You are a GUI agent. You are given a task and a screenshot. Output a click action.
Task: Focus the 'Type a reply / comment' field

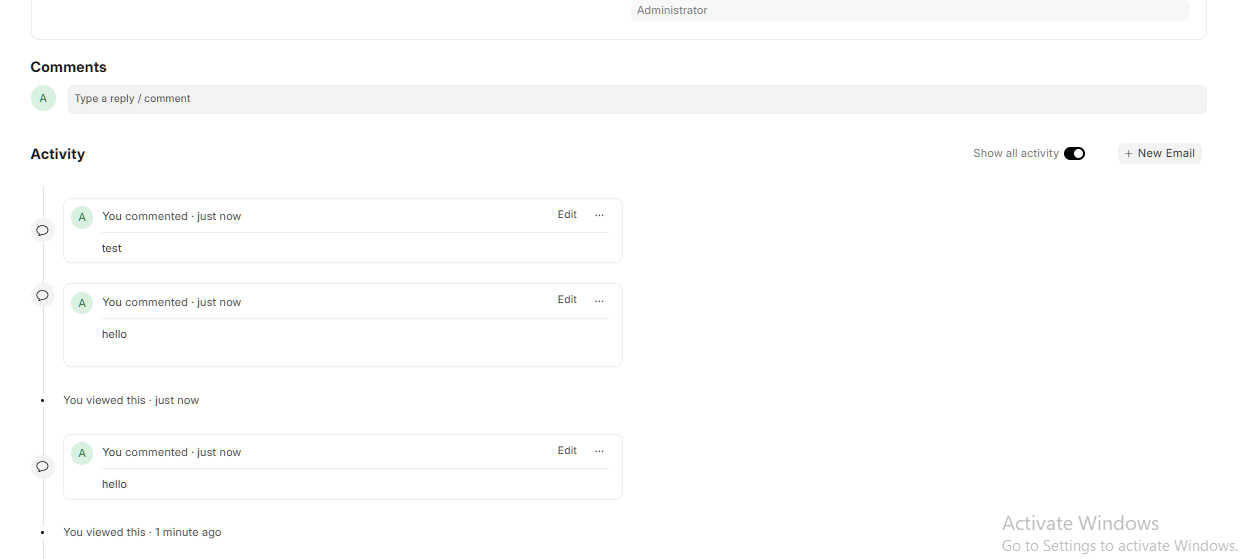pyautogui.click(x=637, y=99)
